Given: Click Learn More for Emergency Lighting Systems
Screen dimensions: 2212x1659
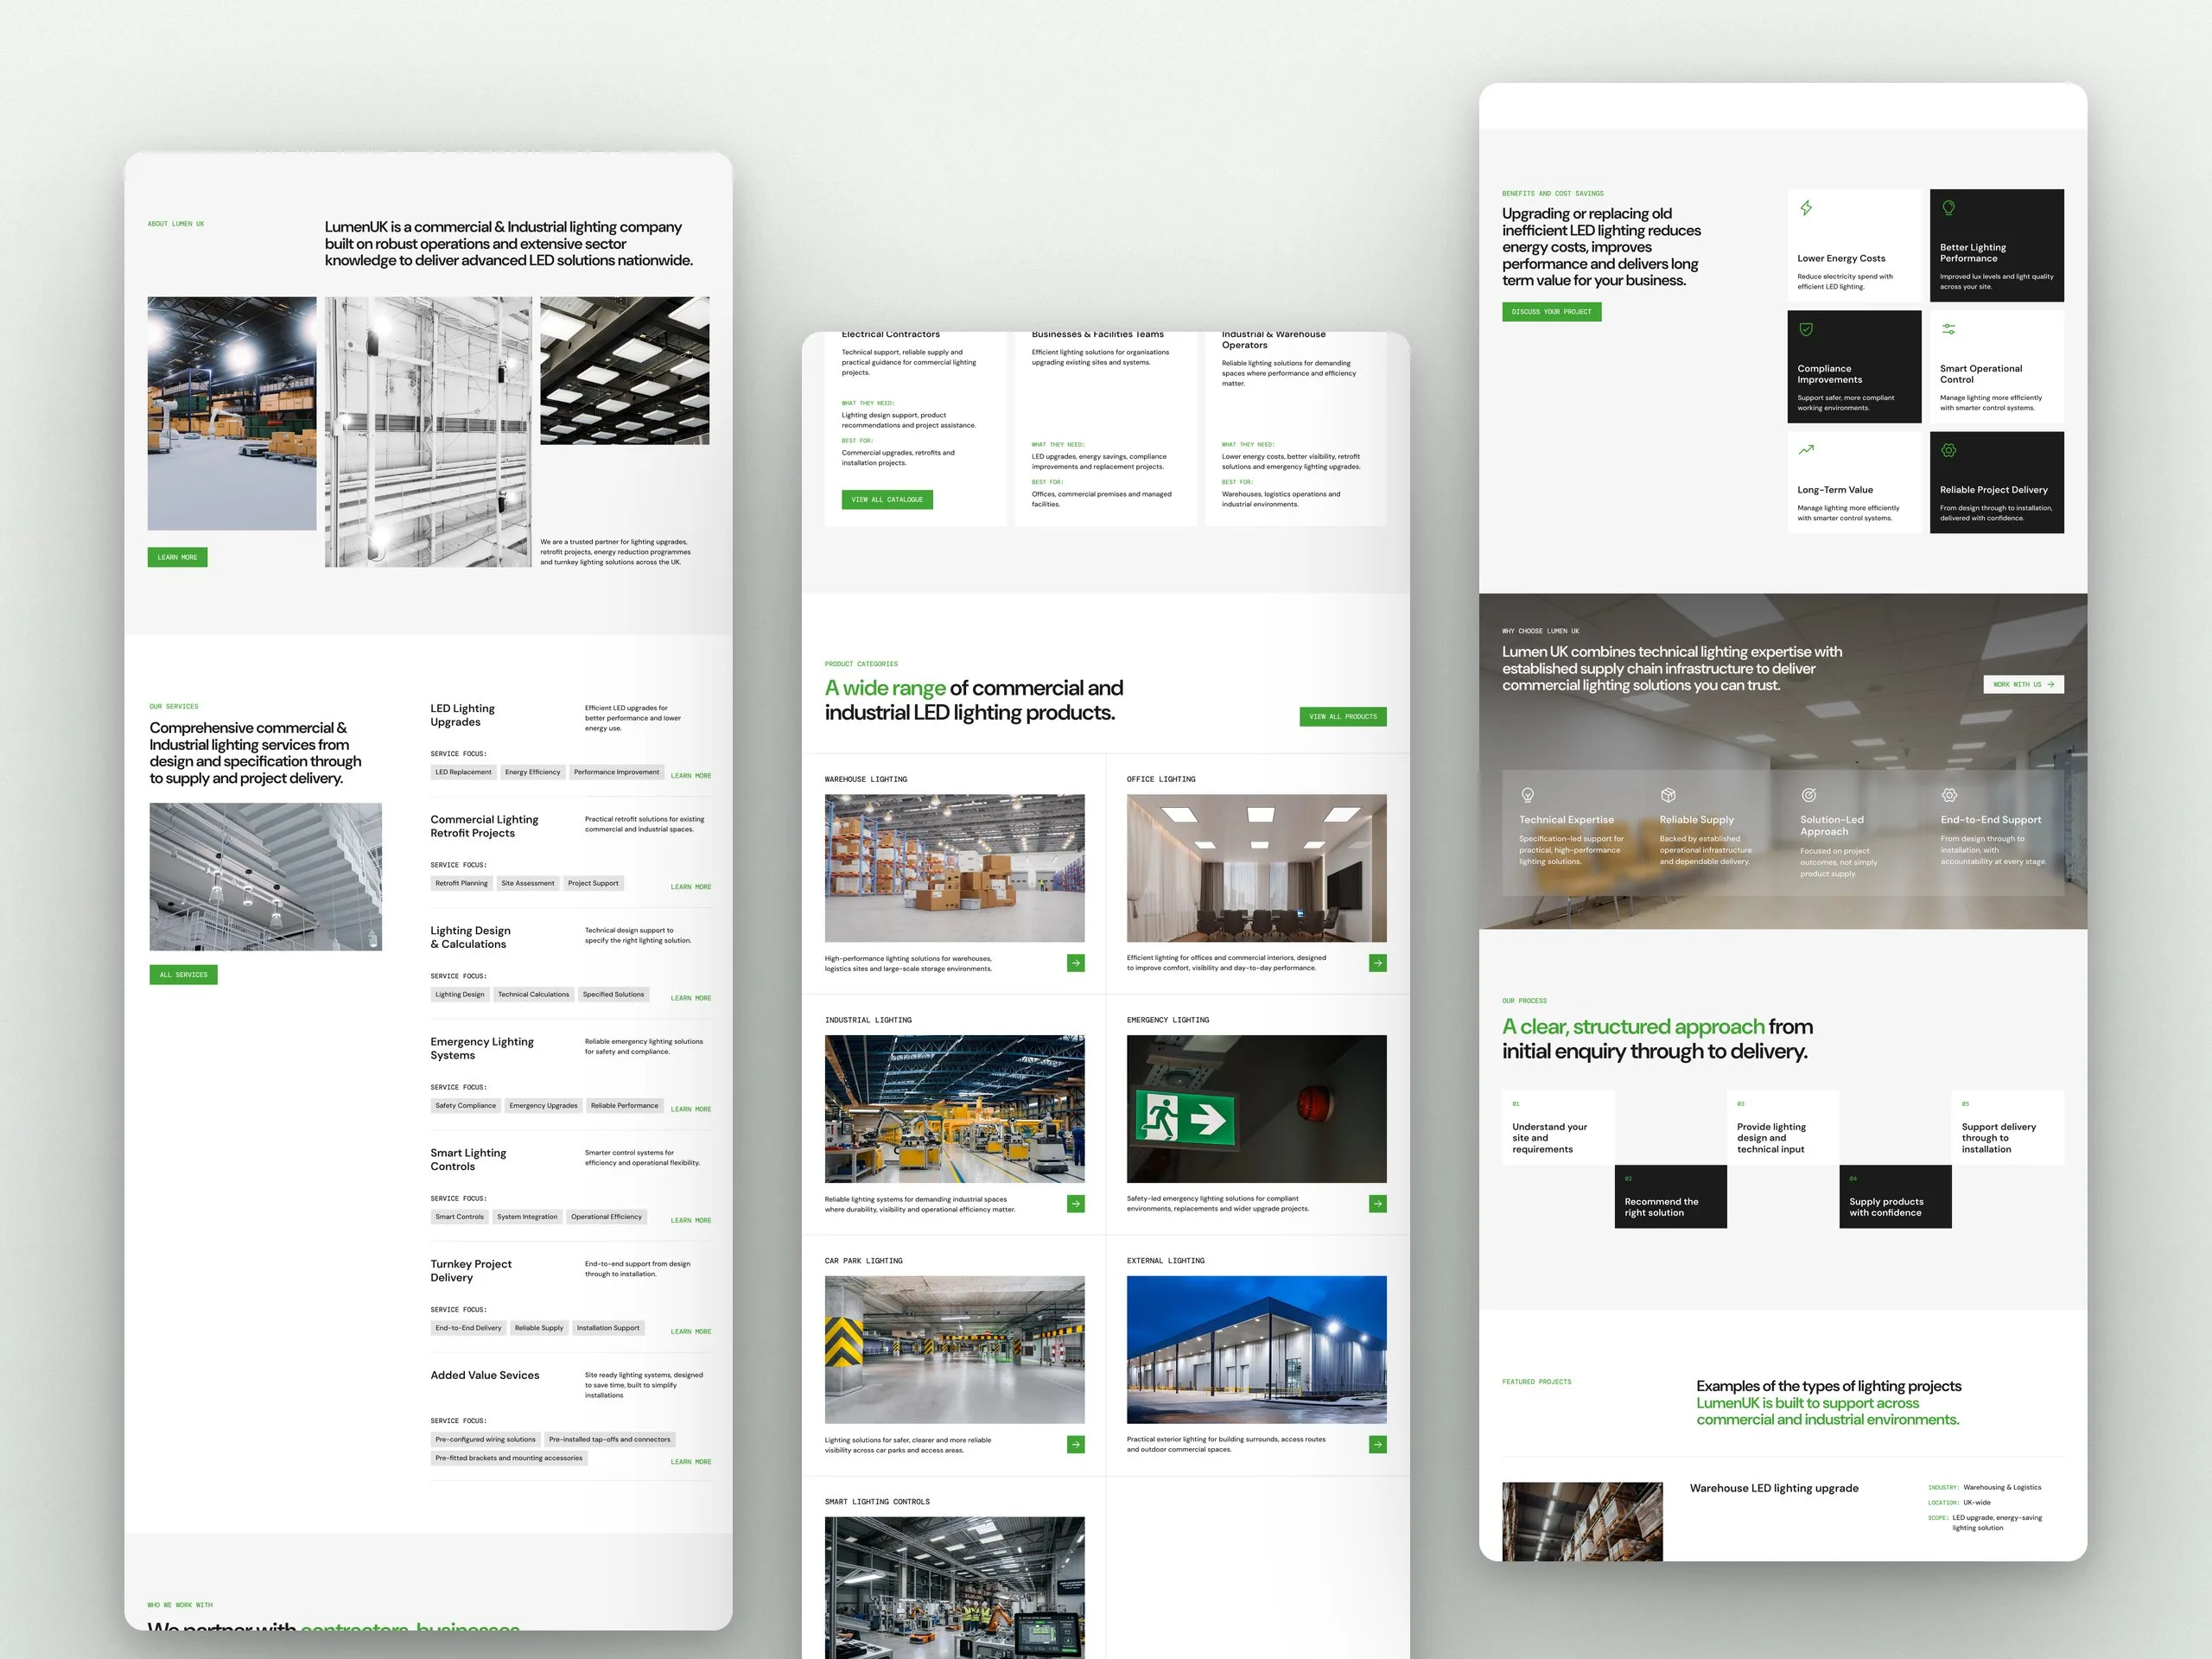Looking at the screenshot, I should pos(691,1109).
